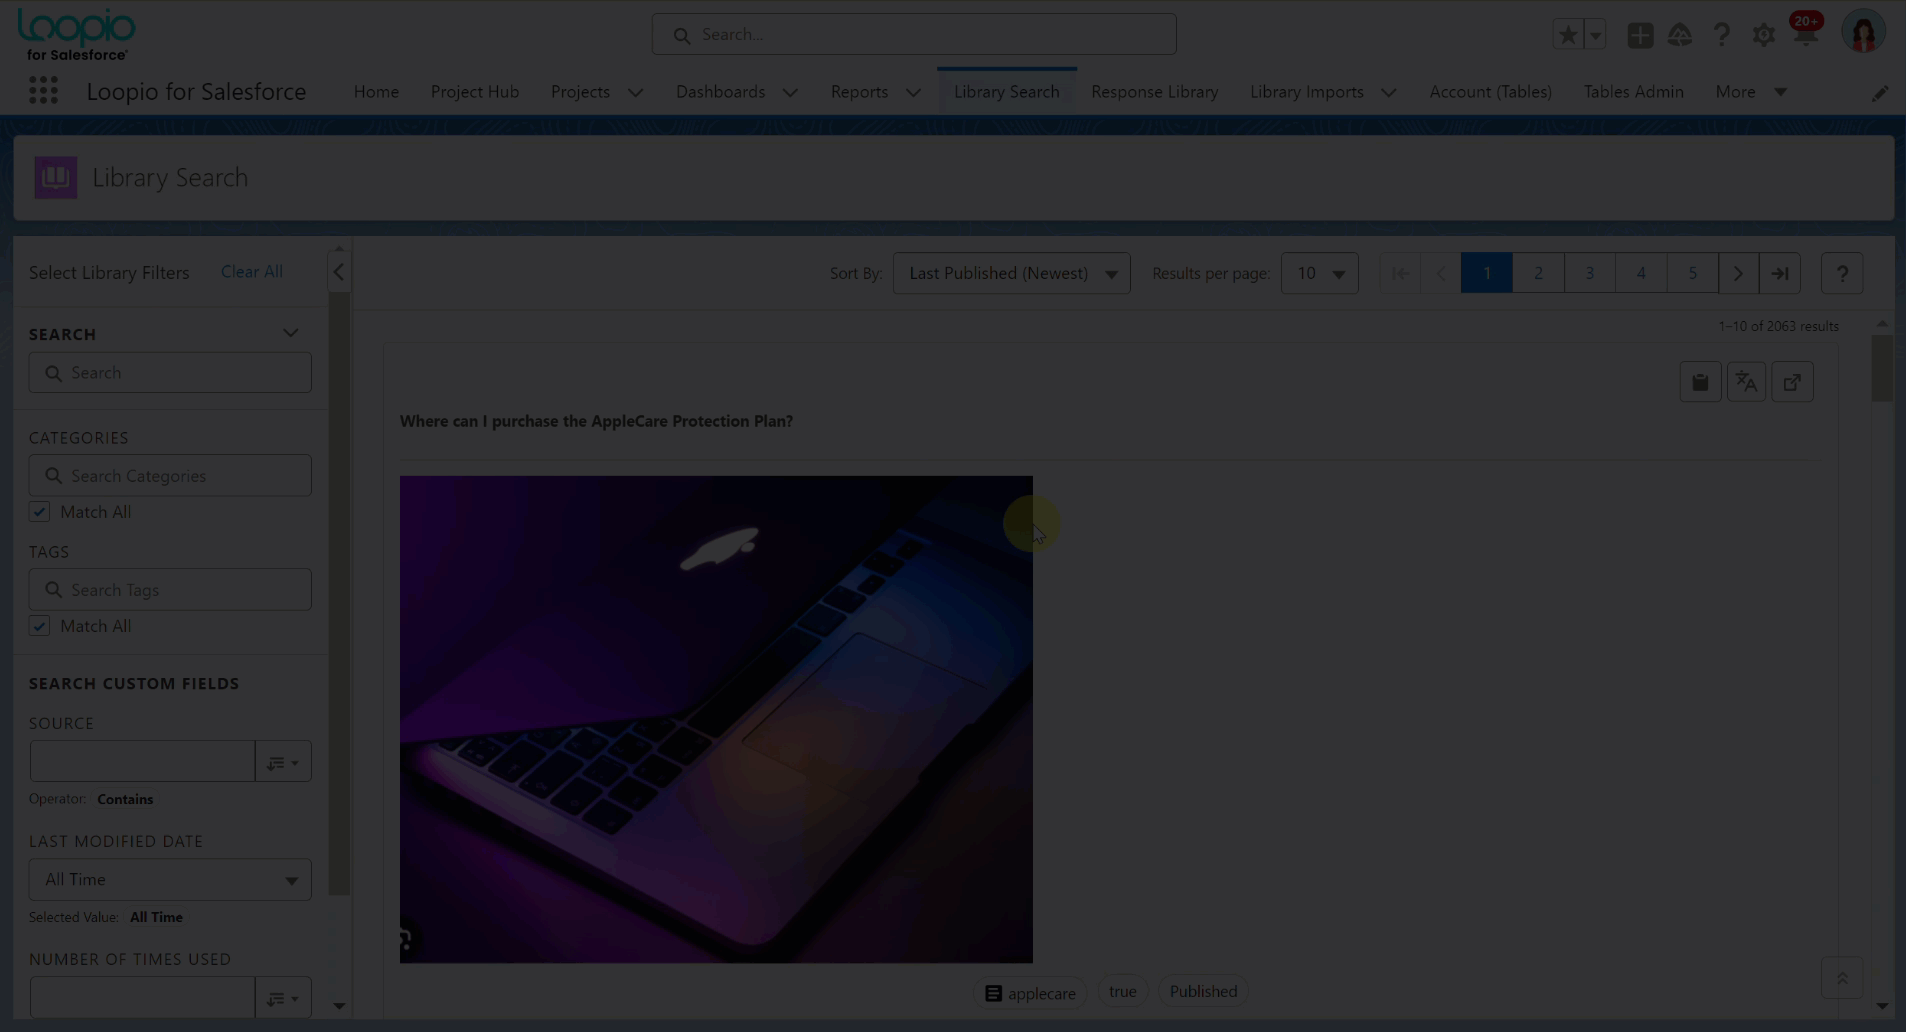Click the translate entry icon
The image size is (1906, 1032).
tap(1746, 382)
